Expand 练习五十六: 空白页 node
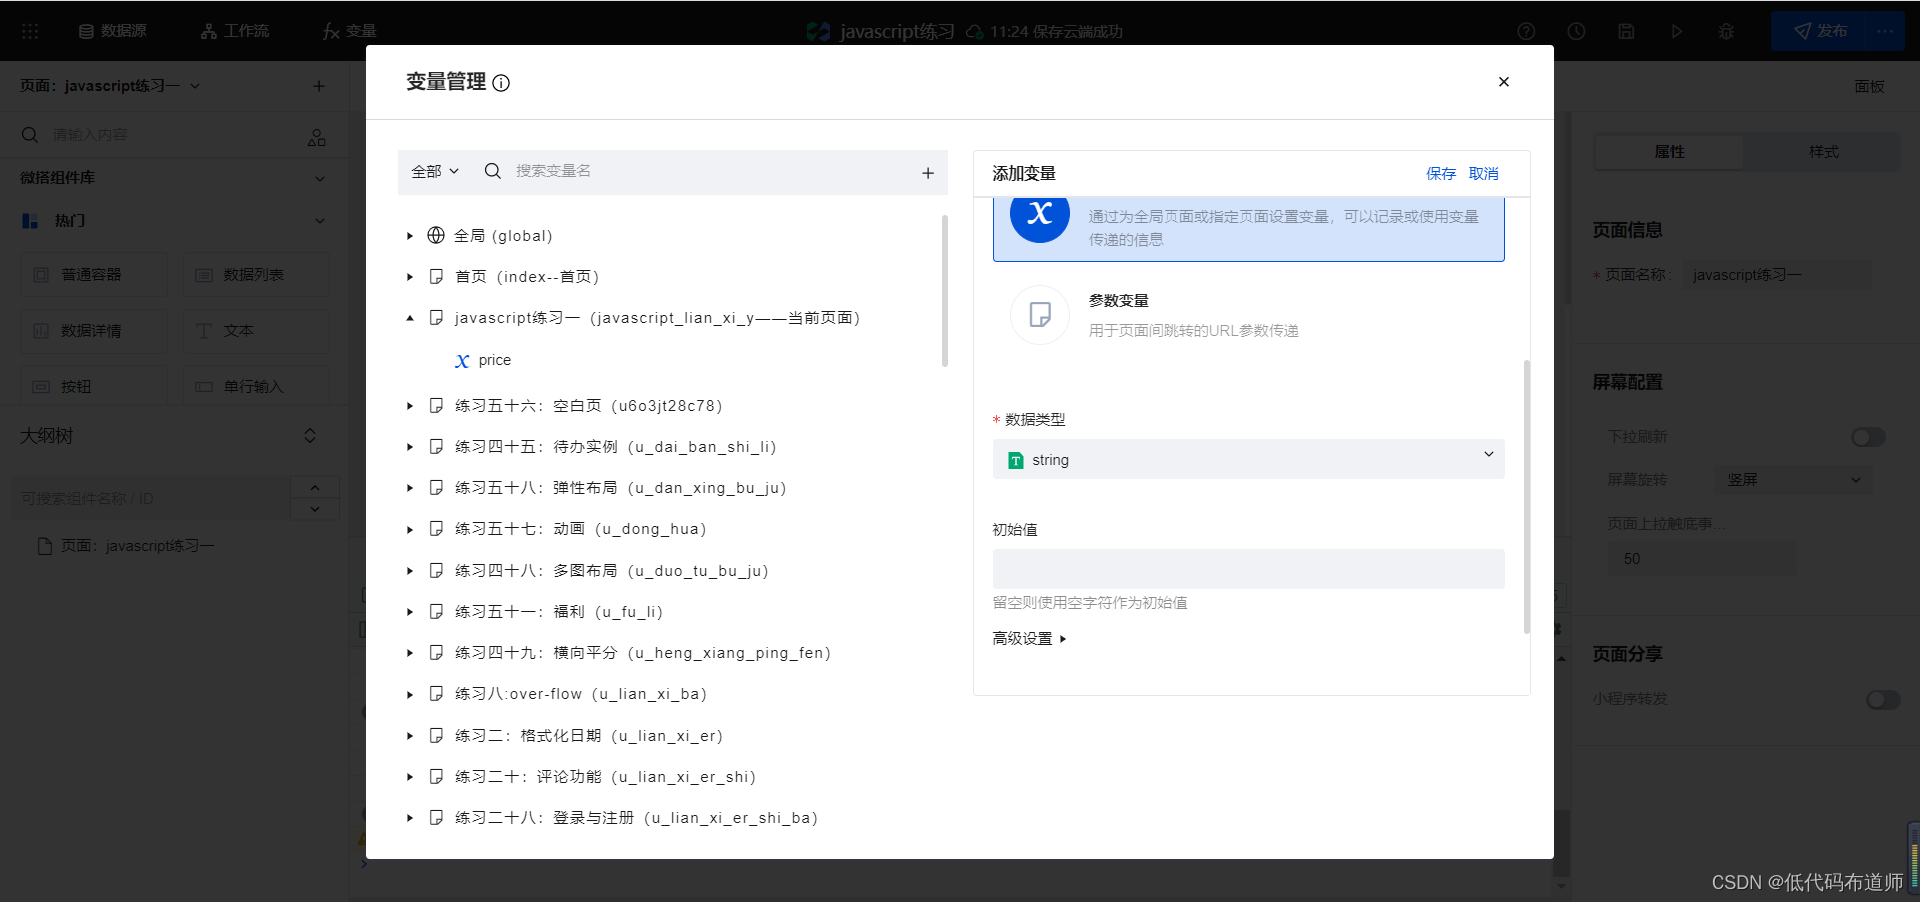Image resolution: width=1920 pixels, height=902 pixels. (x=410, y=406)
